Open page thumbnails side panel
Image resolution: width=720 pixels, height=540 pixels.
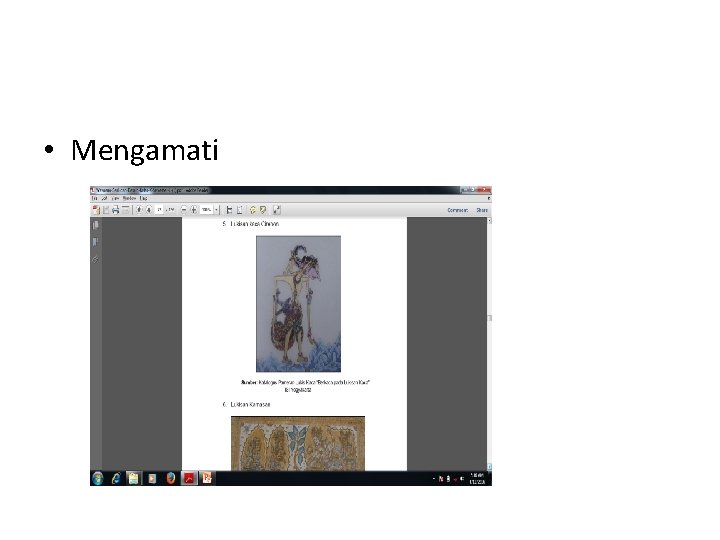(96, 225)
